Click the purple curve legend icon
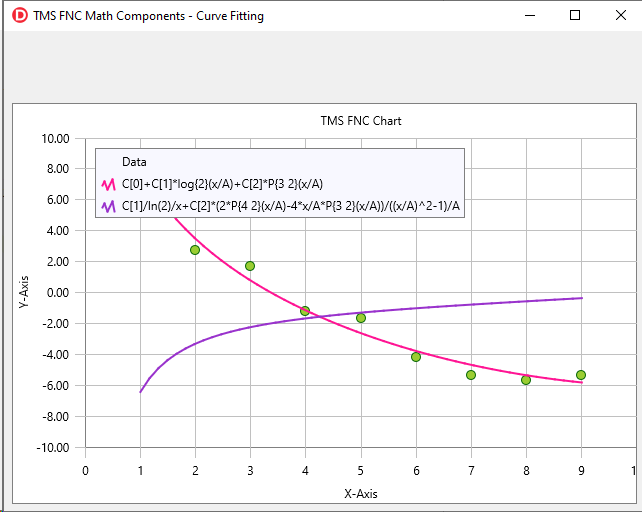 coord(109,206)
